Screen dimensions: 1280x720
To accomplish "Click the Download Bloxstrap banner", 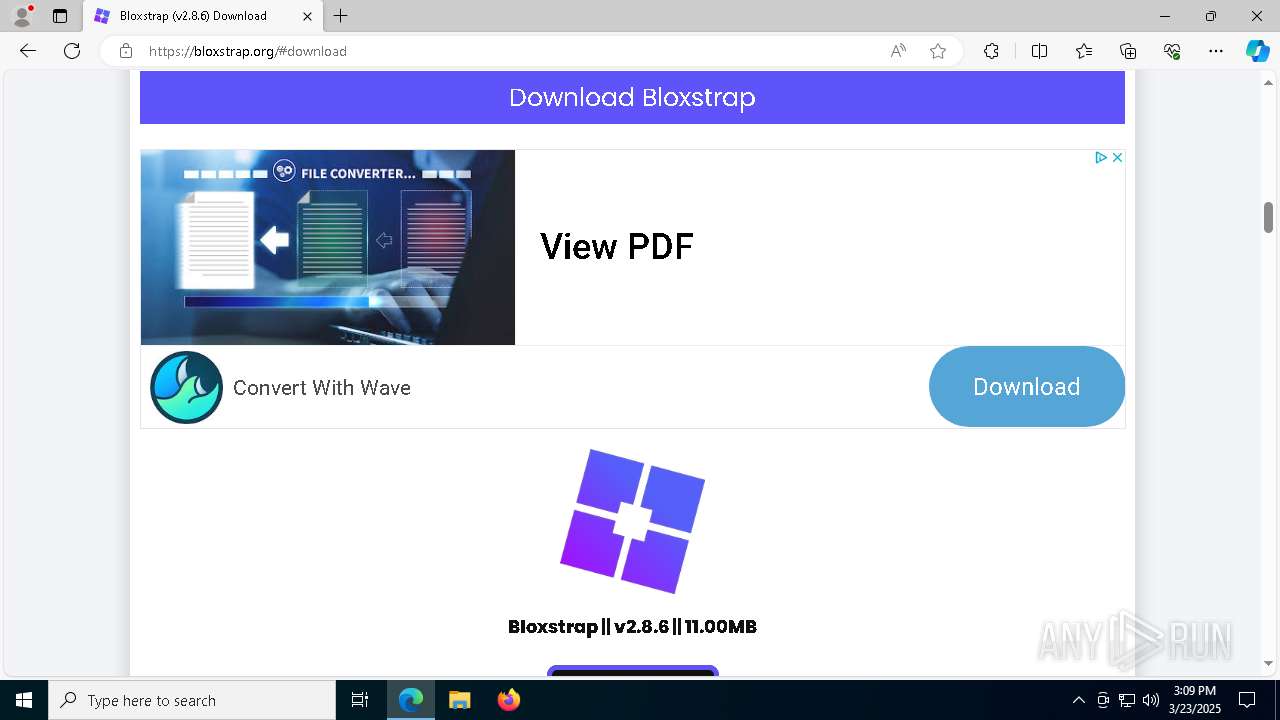I will [x=632, y=97].
